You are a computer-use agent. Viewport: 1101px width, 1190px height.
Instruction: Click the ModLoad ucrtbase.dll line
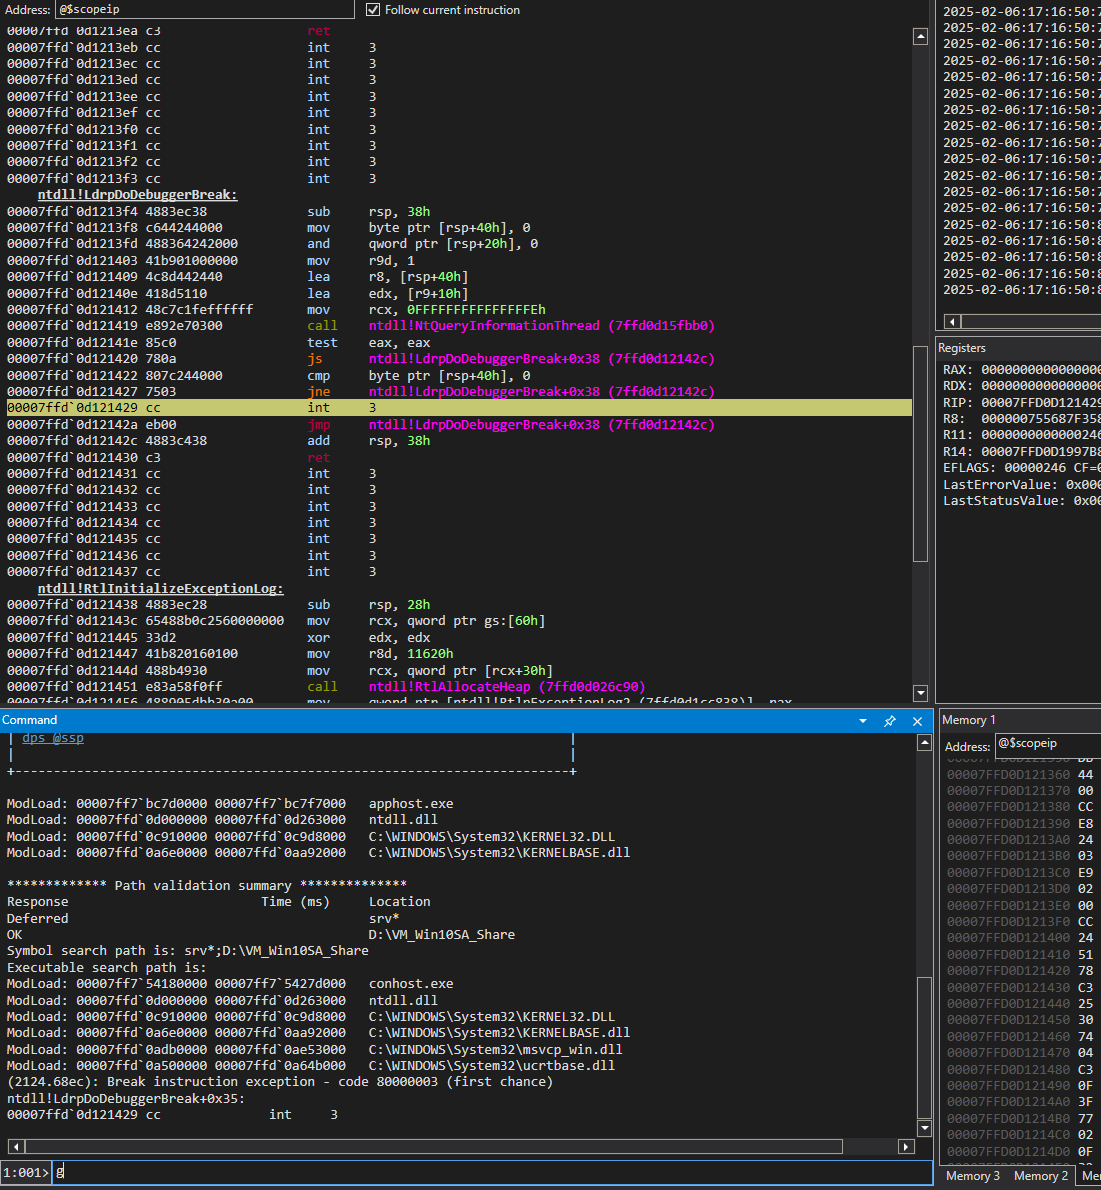pos(310,1066)
